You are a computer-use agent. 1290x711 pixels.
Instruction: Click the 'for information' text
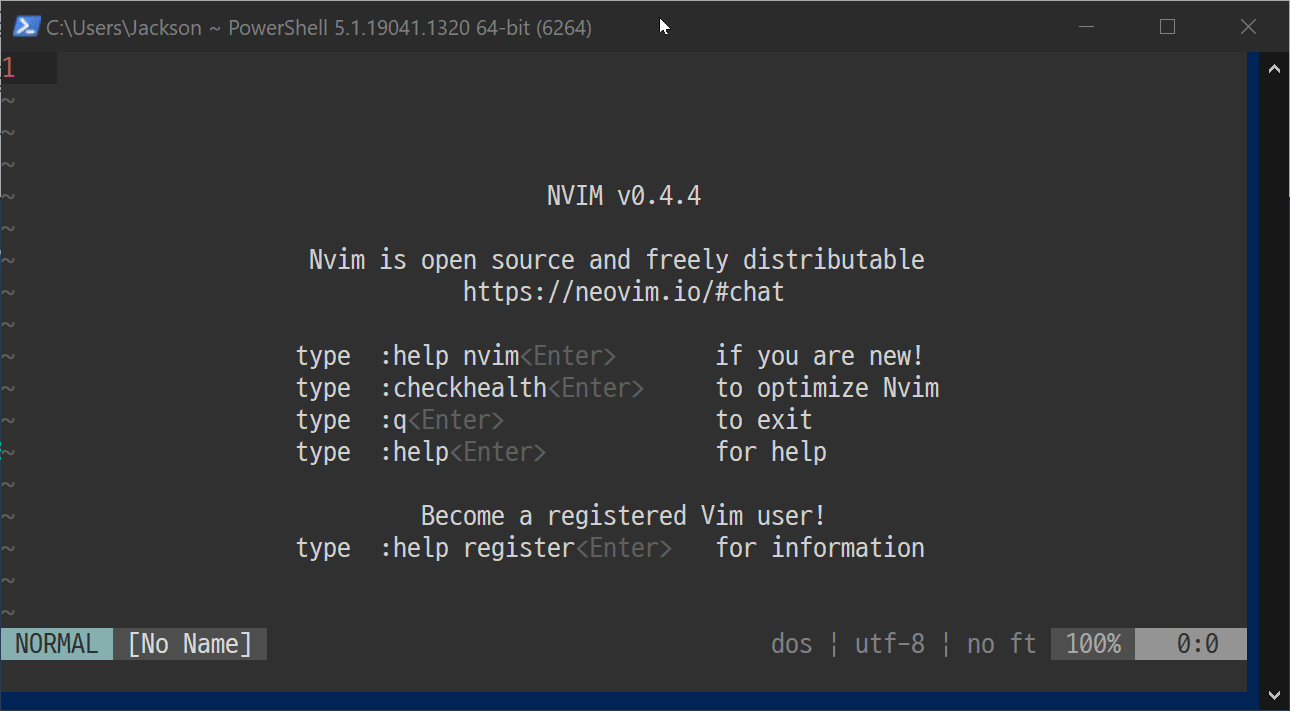point(820,548)
